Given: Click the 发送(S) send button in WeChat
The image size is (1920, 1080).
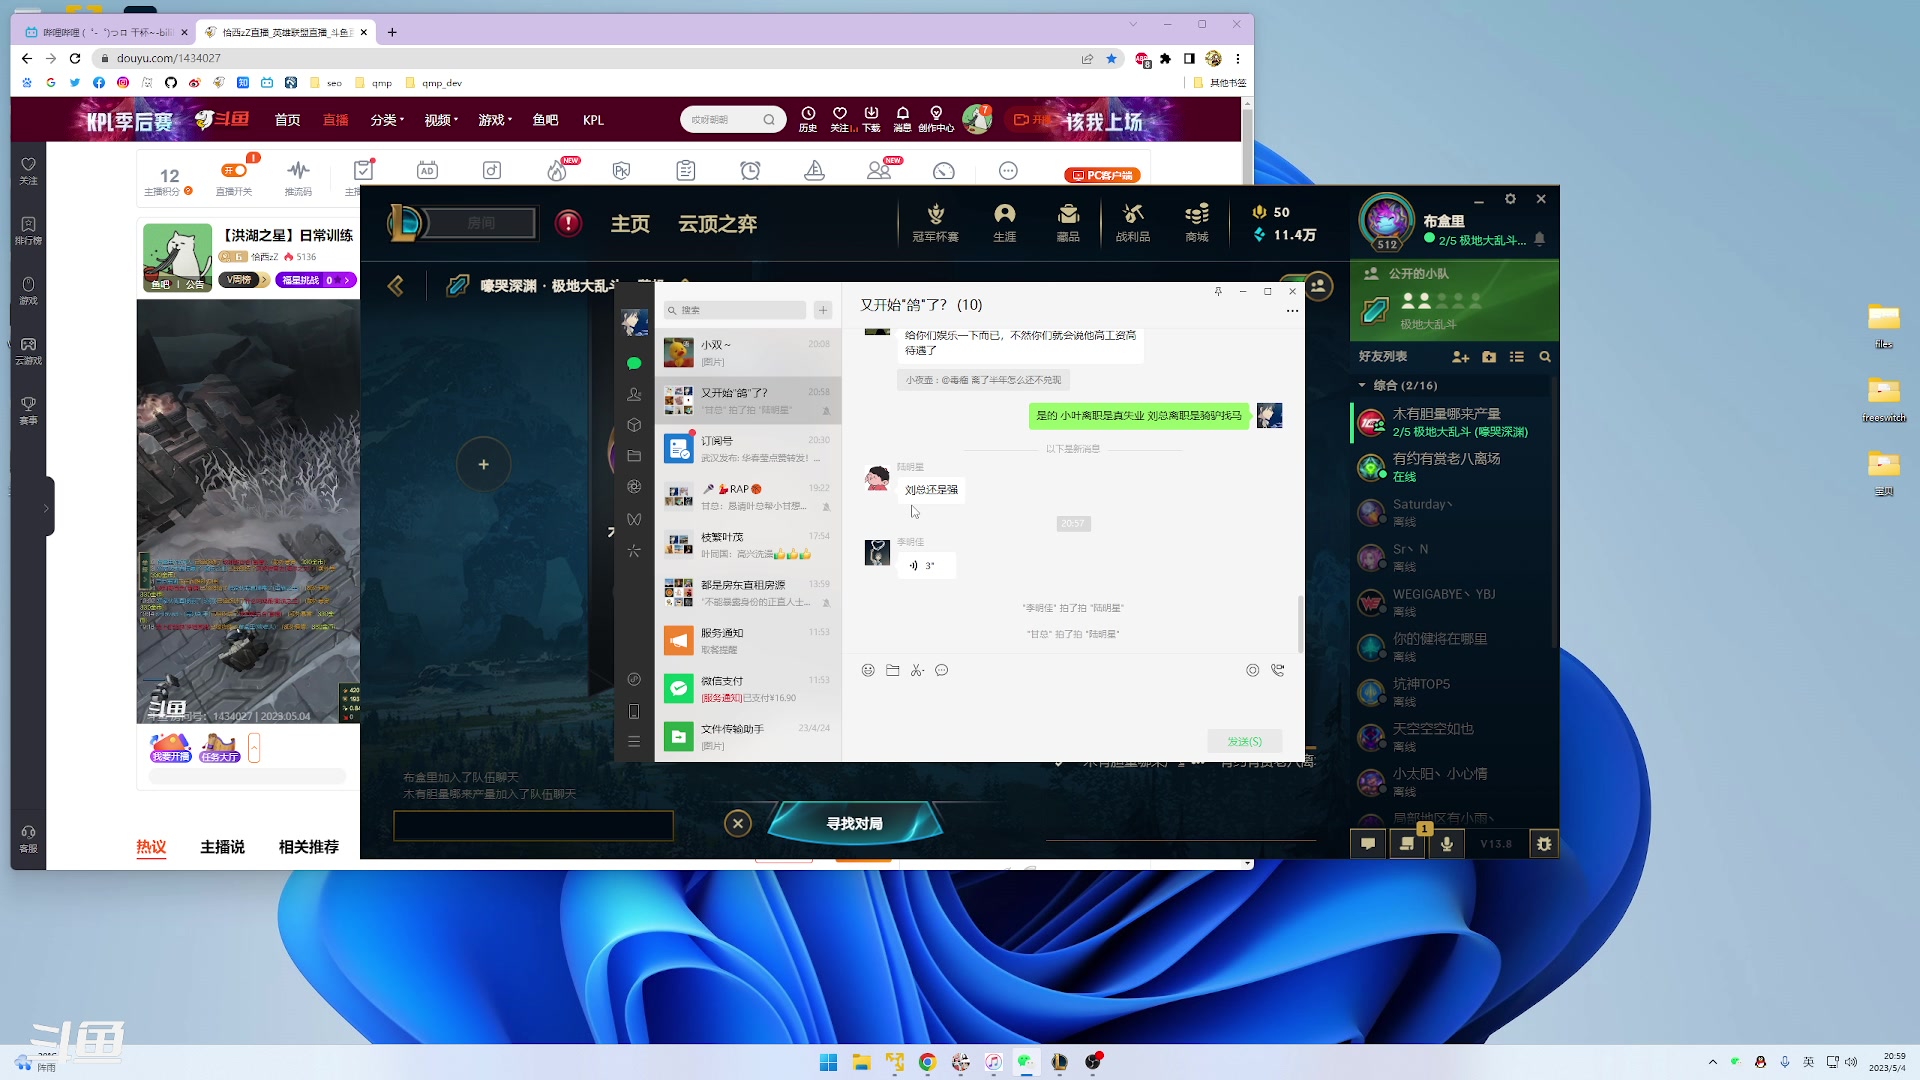Looking at the screenshot, I should point(1244,741).
